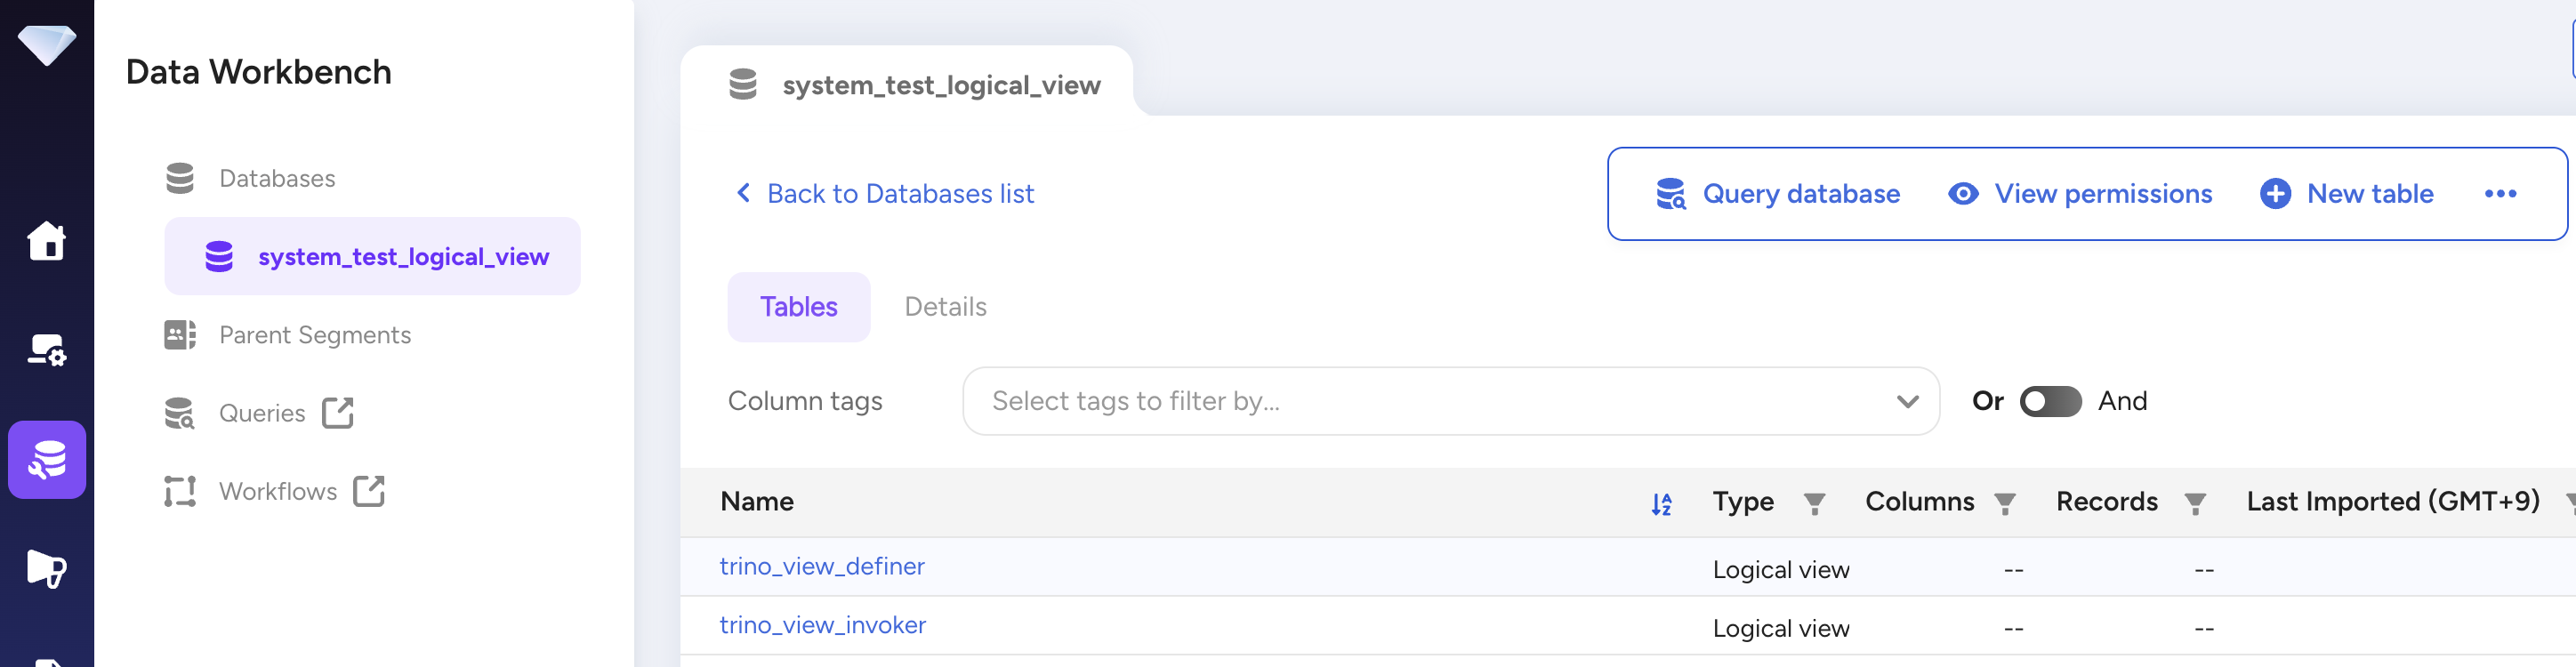Click the three-dots more actions icon
The width and height of the screenshot is (2576, 667).
[x=2500, y=194]
